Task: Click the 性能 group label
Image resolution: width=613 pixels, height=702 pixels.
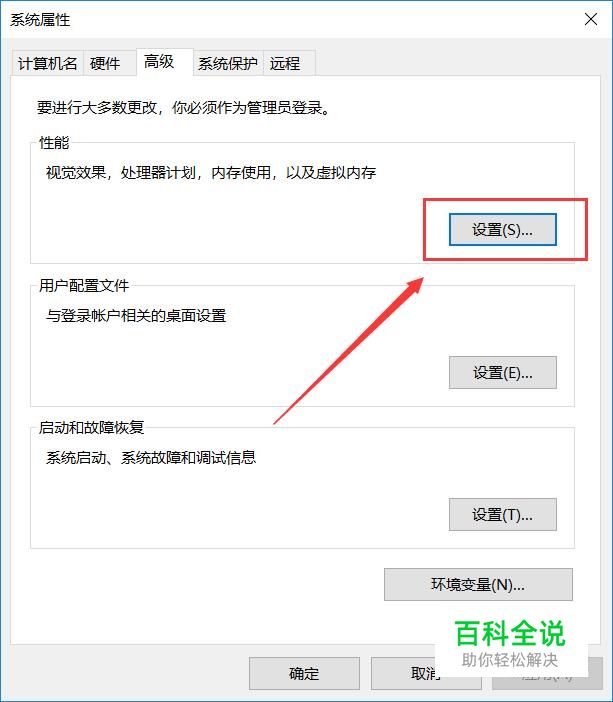Action: 54,143
